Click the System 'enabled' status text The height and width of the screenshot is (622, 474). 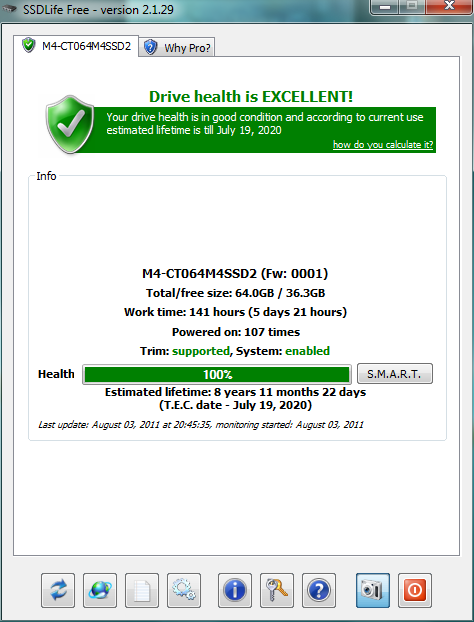pos(307,351)
